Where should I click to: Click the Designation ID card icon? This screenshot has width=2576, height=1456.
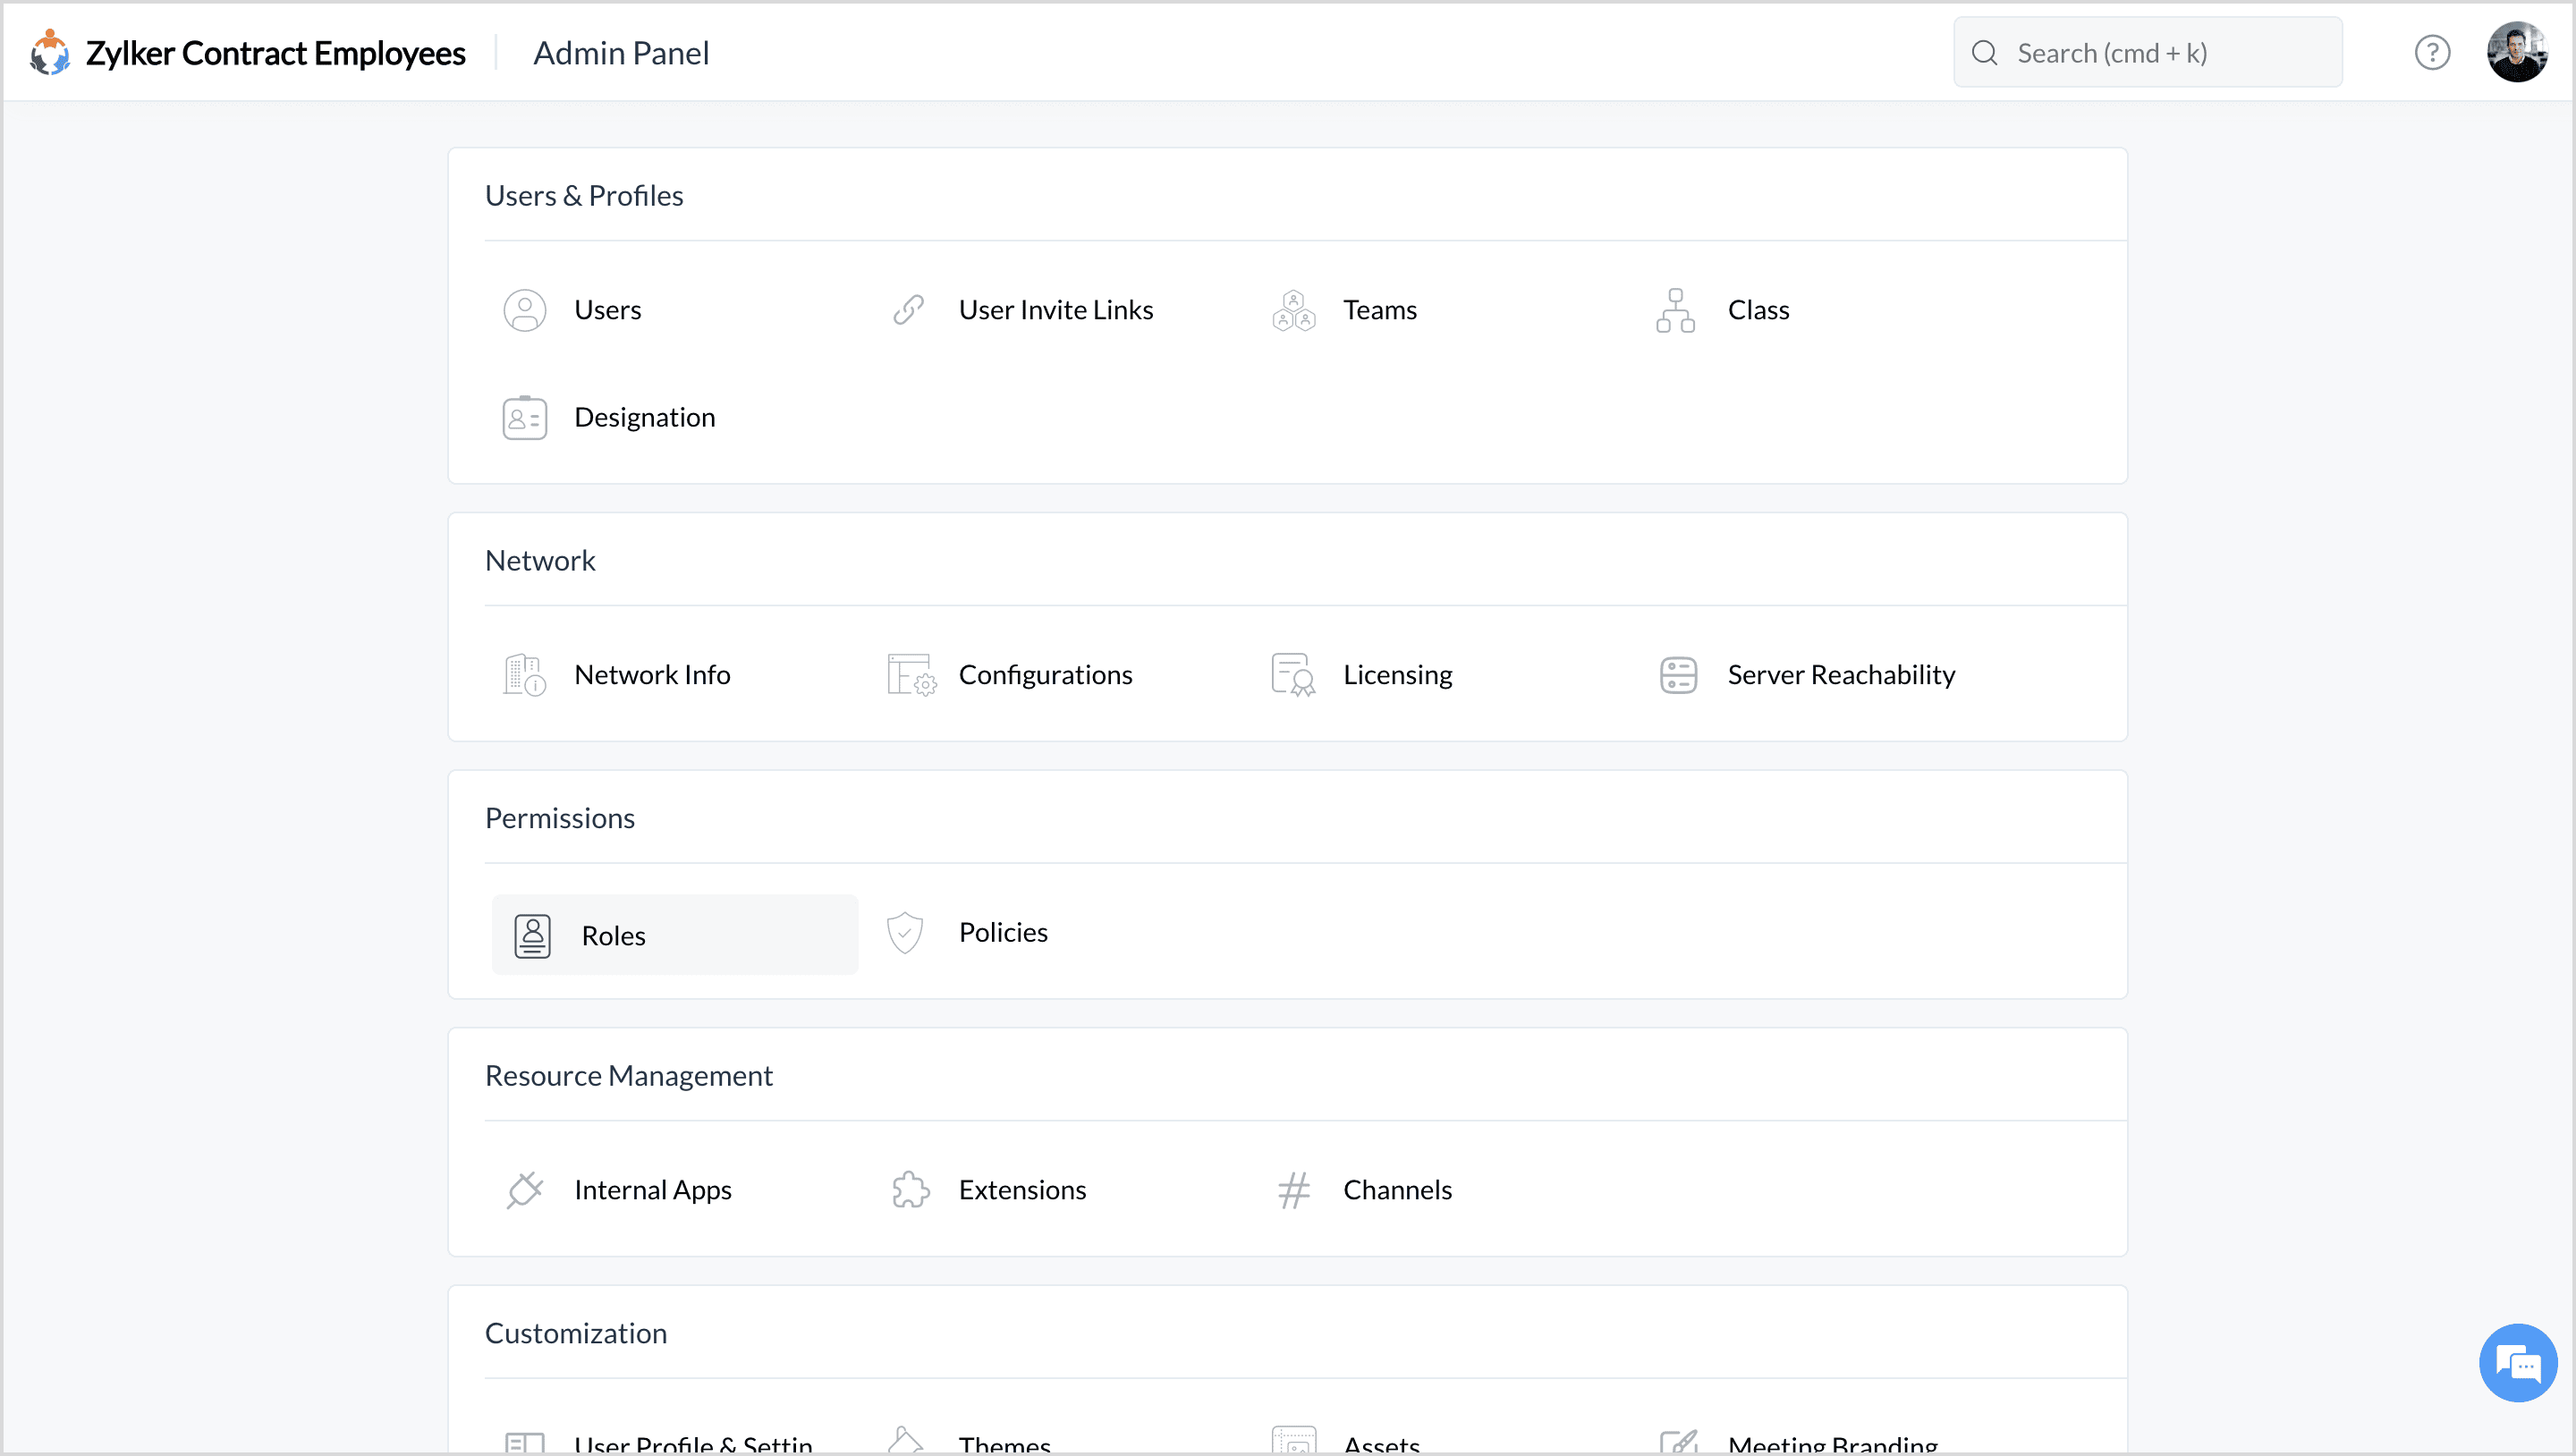click(x=524, y=417)
